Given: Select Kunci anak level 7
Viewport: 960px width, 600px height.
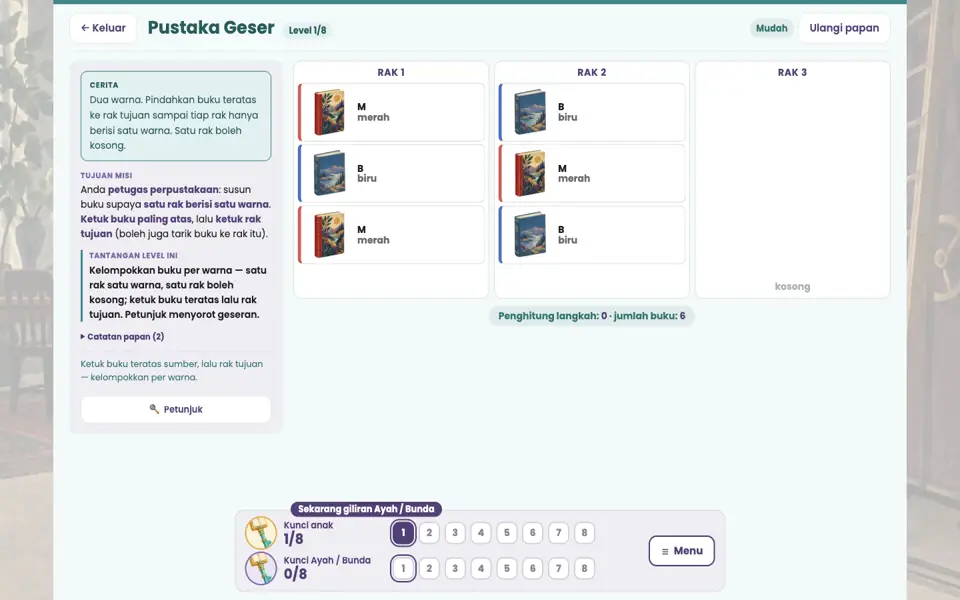Looking at the screenshot, I should pos(558,533).
